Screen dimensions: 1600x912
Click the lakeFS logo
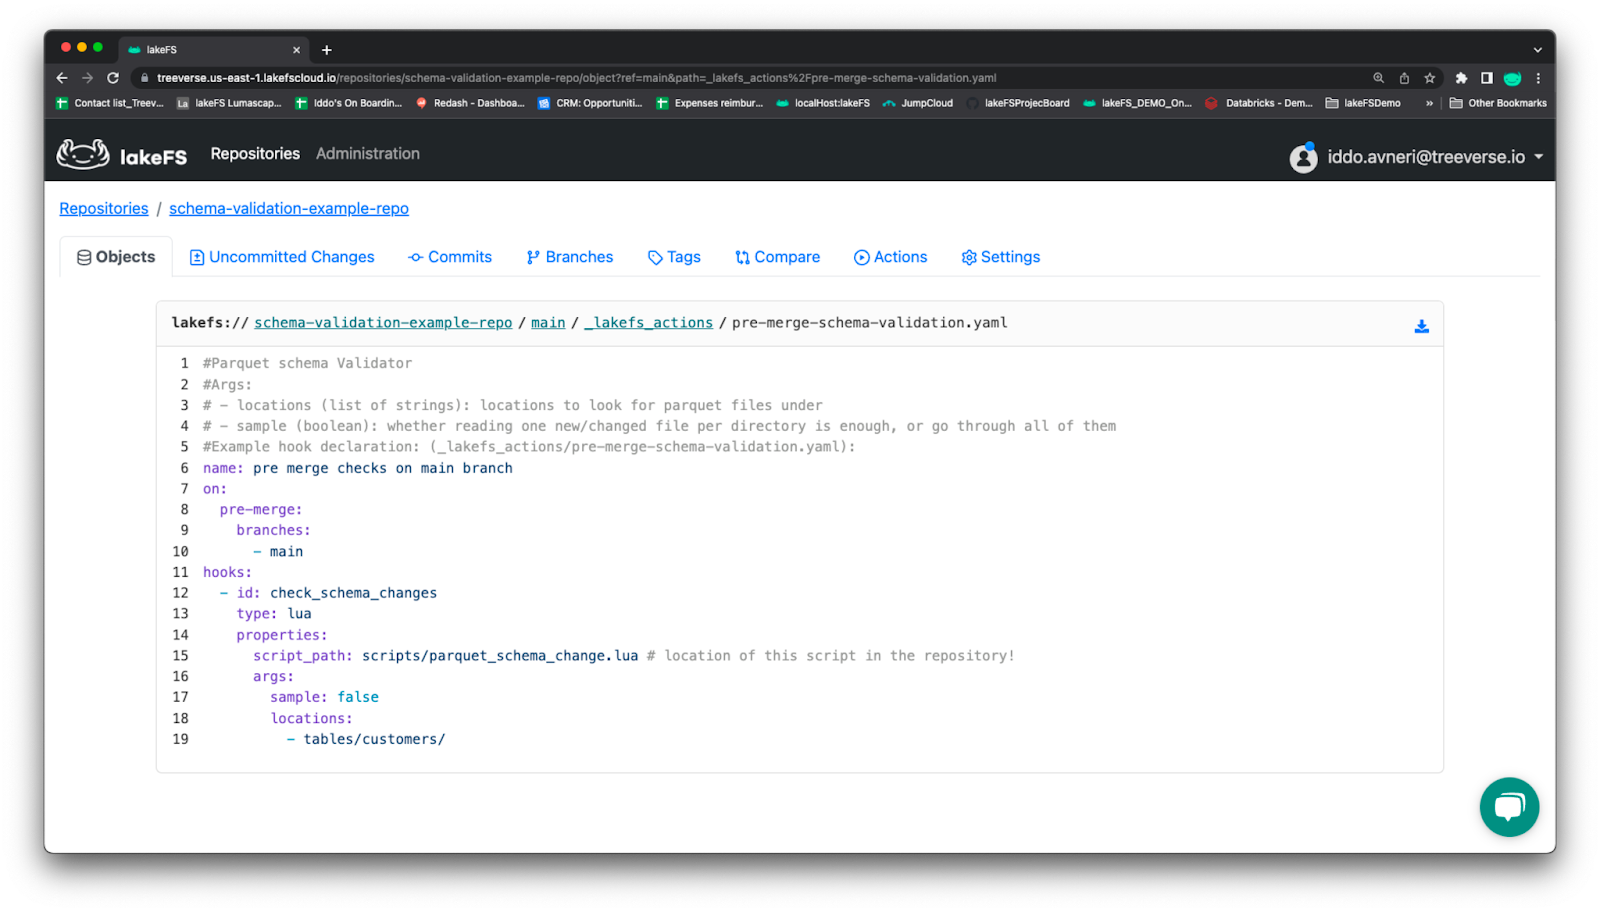click(122, 155)
